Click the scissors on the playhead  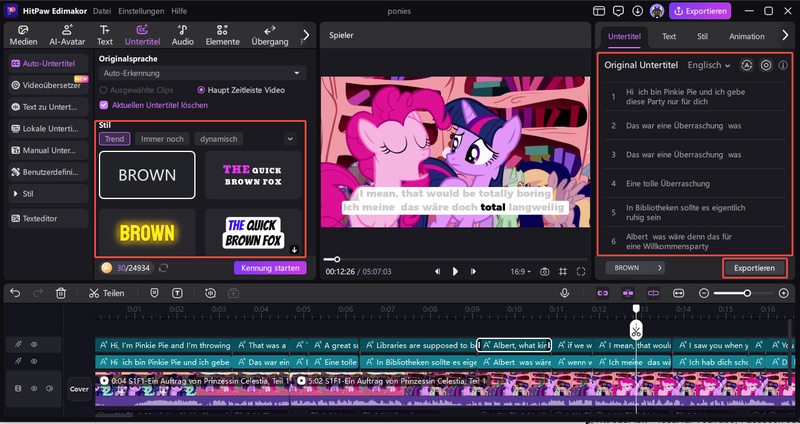coord(636,330)
